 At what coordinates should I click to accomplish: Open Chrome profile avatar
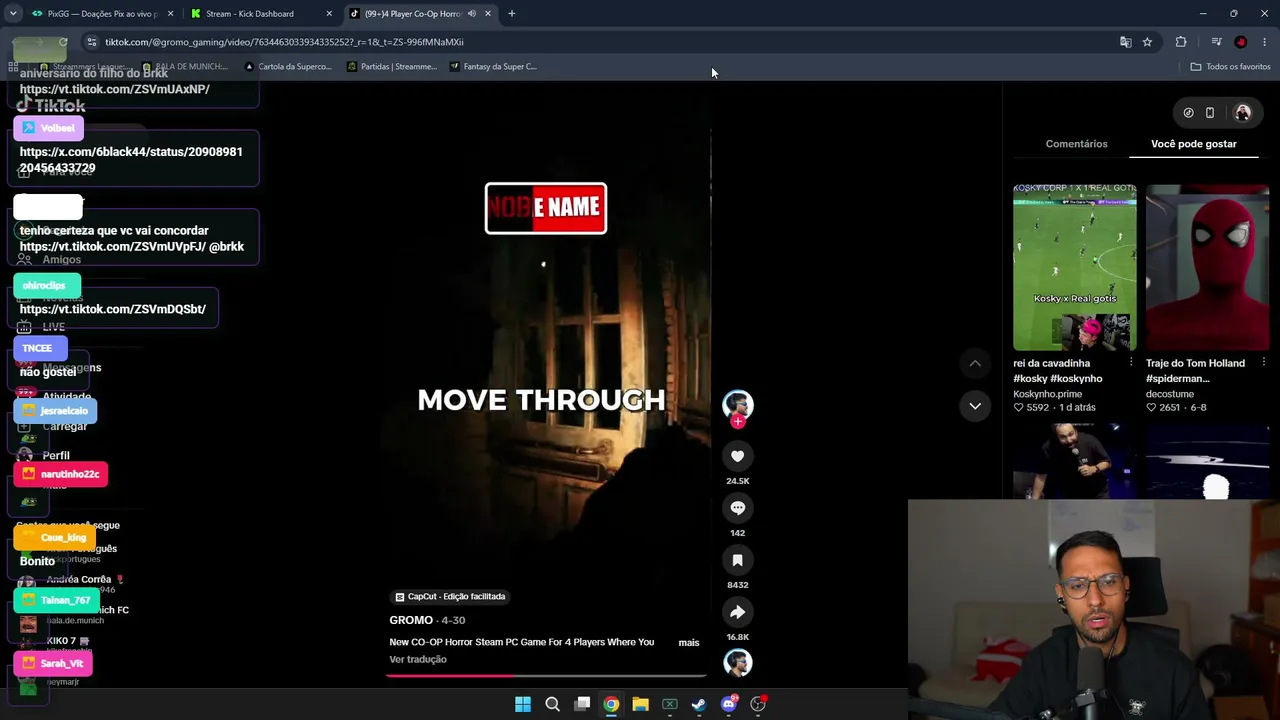coord(1241,42)
